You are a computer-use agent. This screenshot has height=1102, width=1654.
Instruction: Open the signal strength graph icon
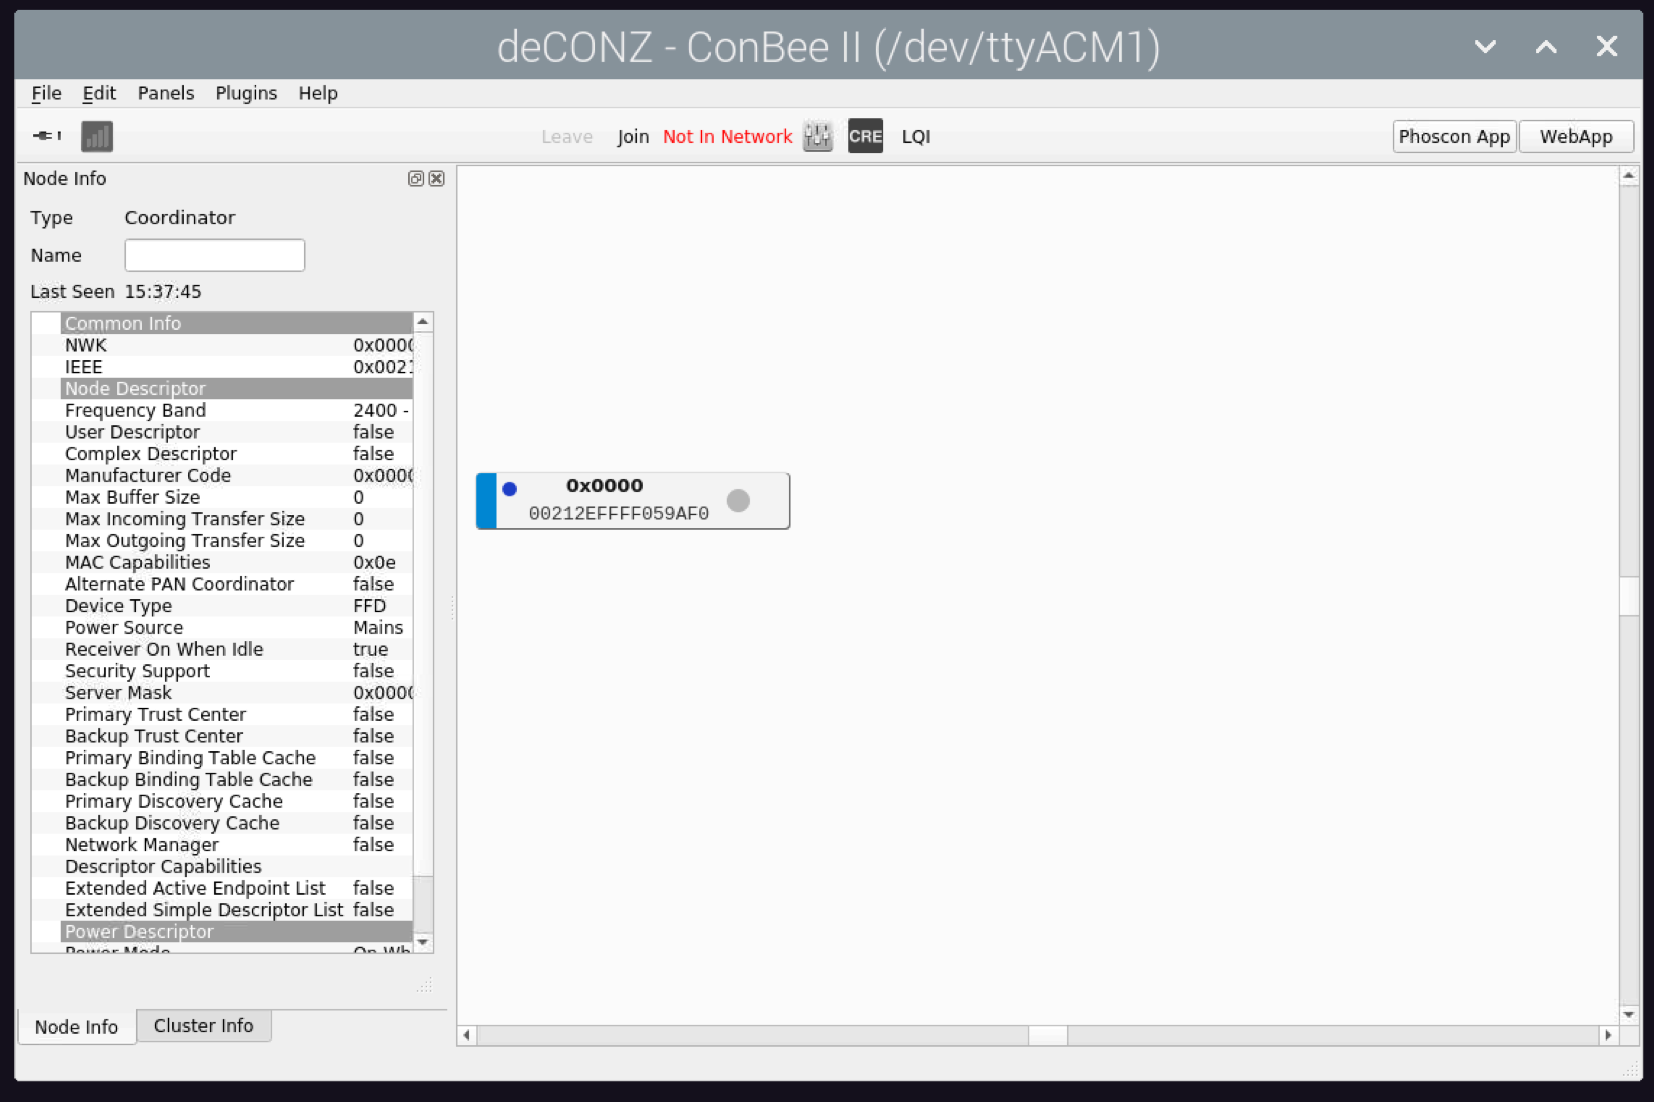(x=96, y=136)
